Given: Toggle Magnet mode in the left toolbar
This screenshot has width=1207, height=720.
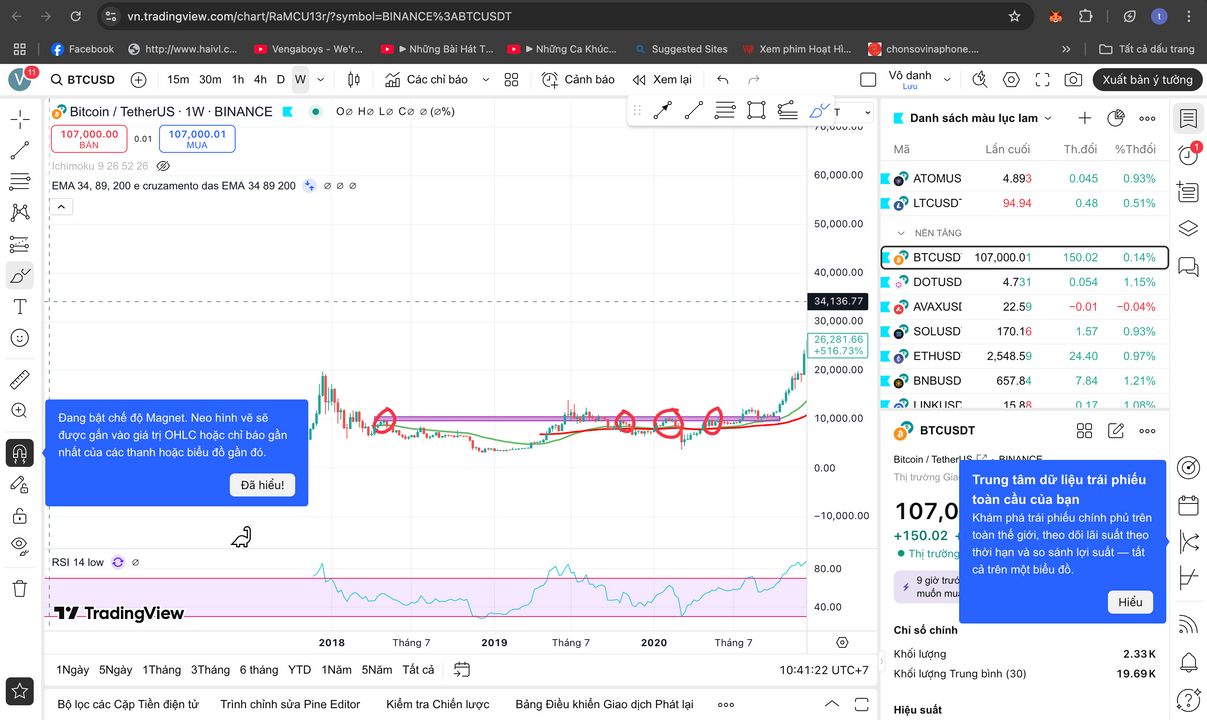Looking at the screenshot, I should (20, 452).
